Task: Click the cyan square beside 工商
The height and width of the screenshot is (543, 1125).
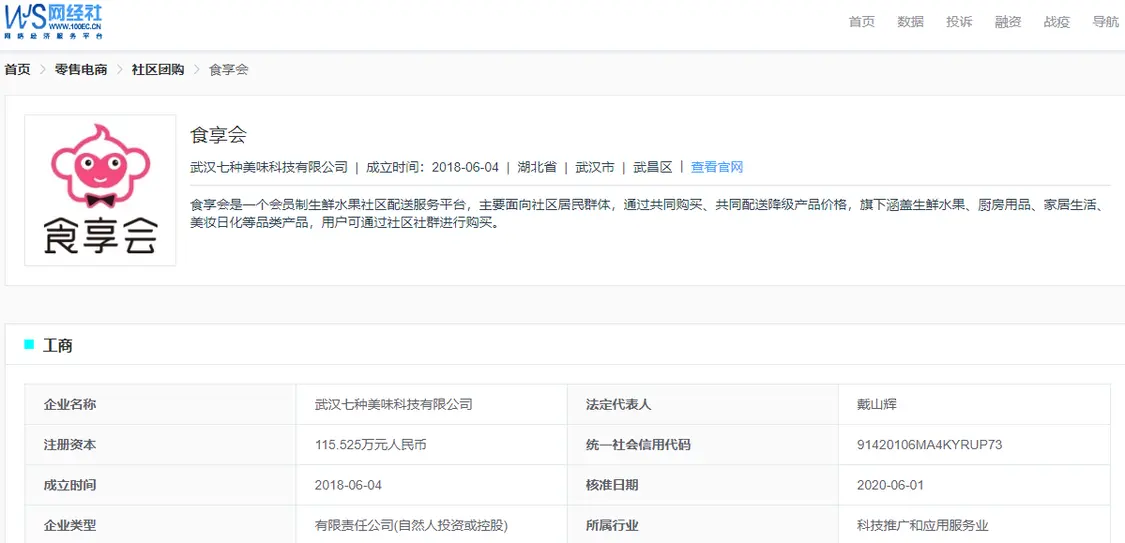Action: pyautogui.click(x=29, y=344)
